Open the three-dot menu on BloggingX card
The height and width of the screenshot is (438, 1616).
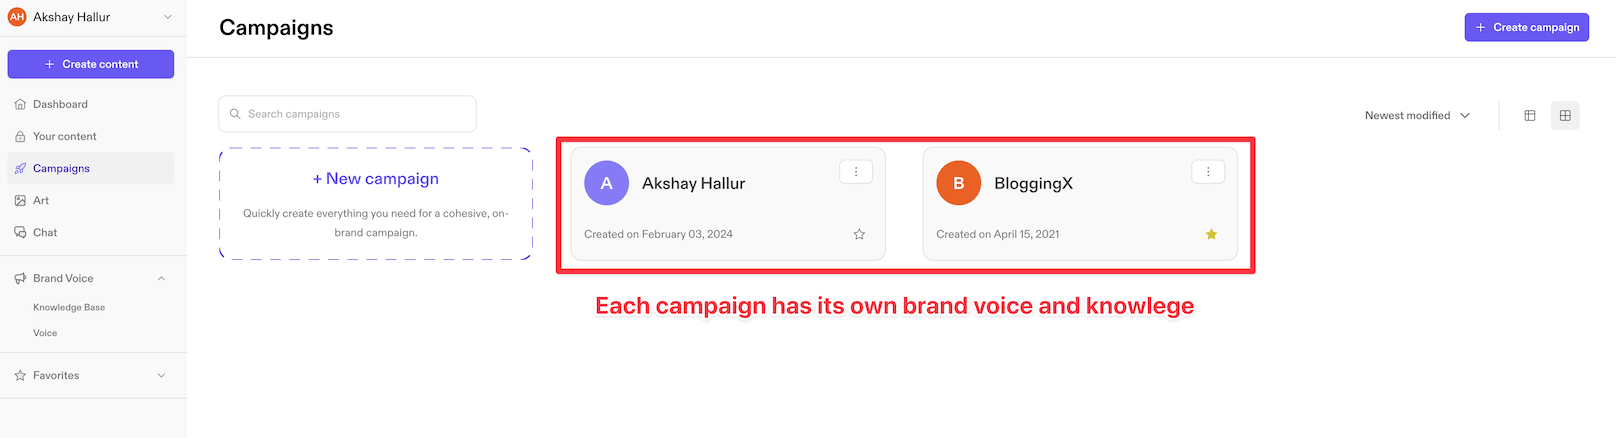[1208, 172]
